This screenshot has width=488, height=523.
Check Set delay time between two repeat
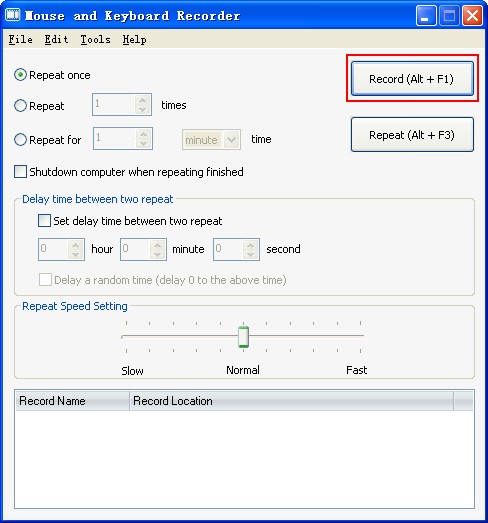coord(44,221)
